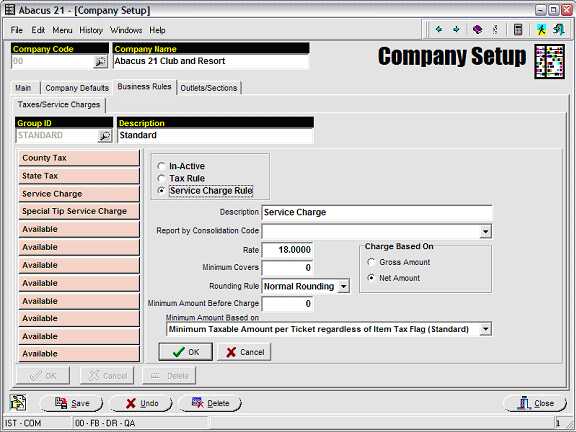Click the running man toolbar icon
576x432 pixels.
pyautogui.click(x=541, y=29)
